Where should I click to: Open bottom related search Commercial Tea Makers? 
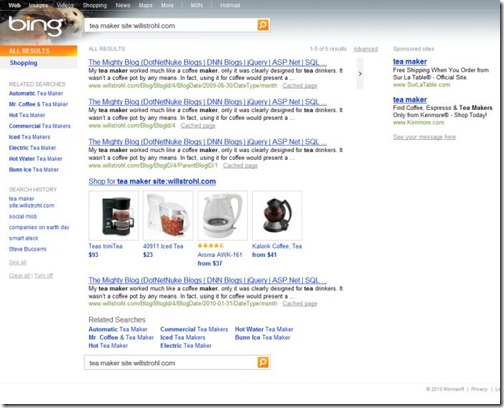pos(194,329)
